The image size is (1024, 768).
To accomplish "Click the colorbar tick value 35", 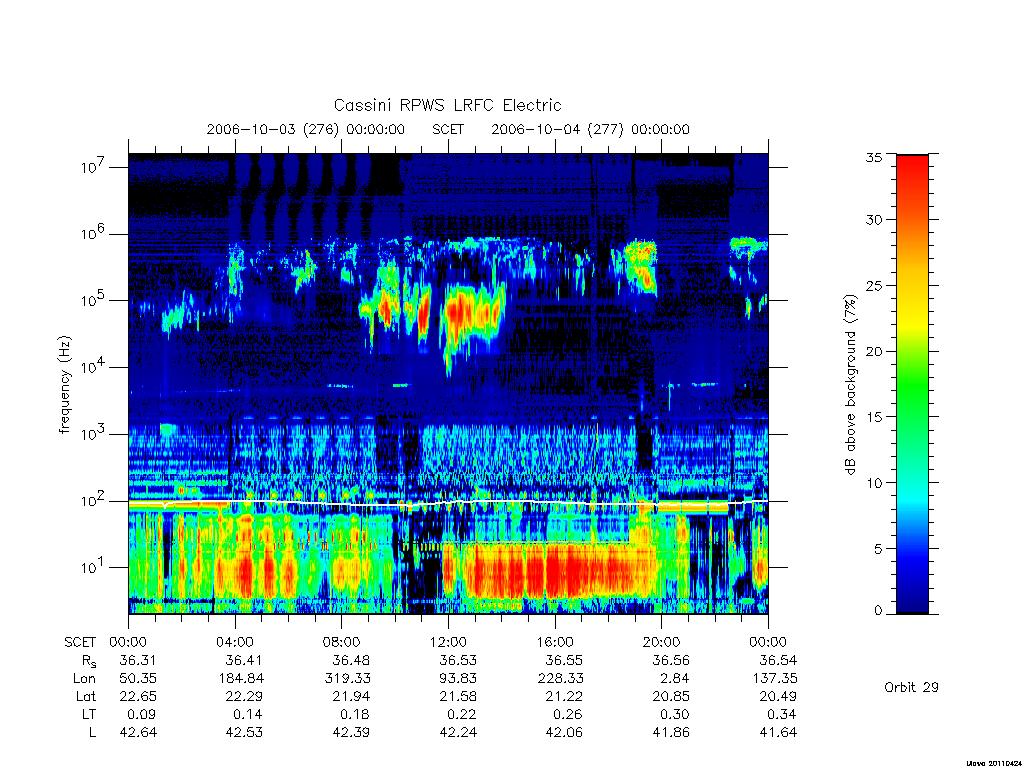I will coord(874,157).
